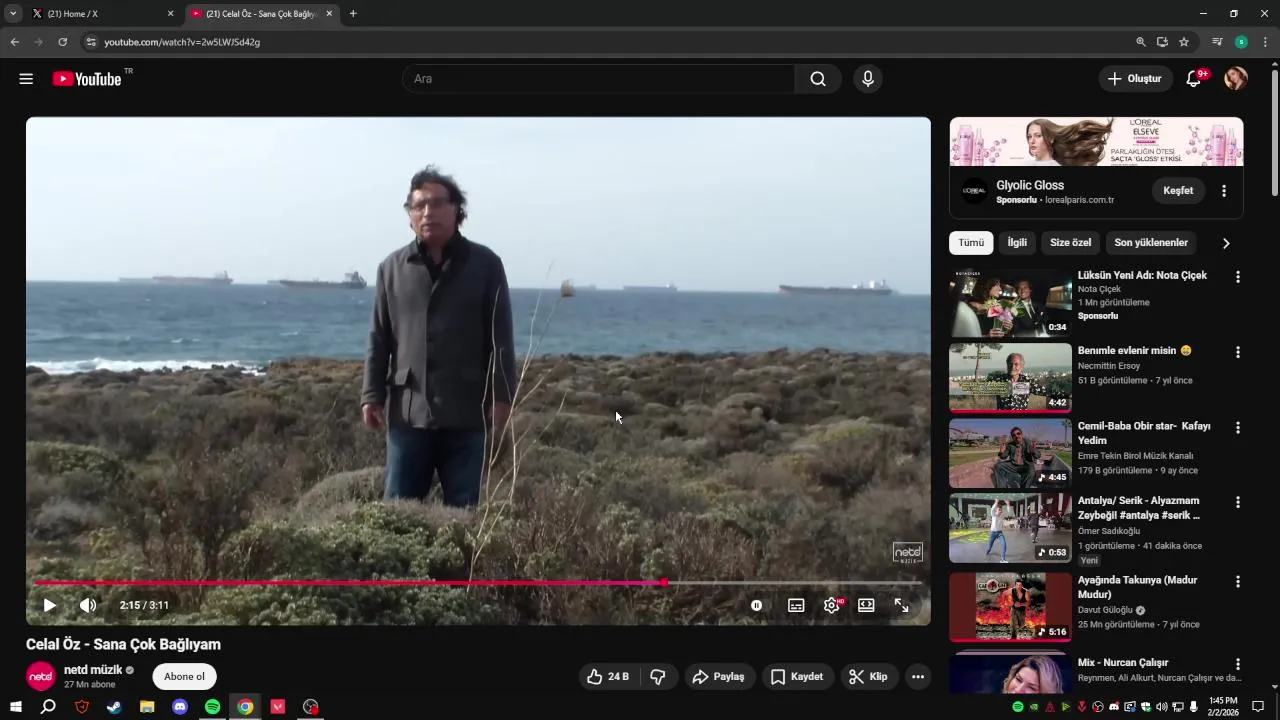Dislike the video with thumbs down

(x=658, y=677)
